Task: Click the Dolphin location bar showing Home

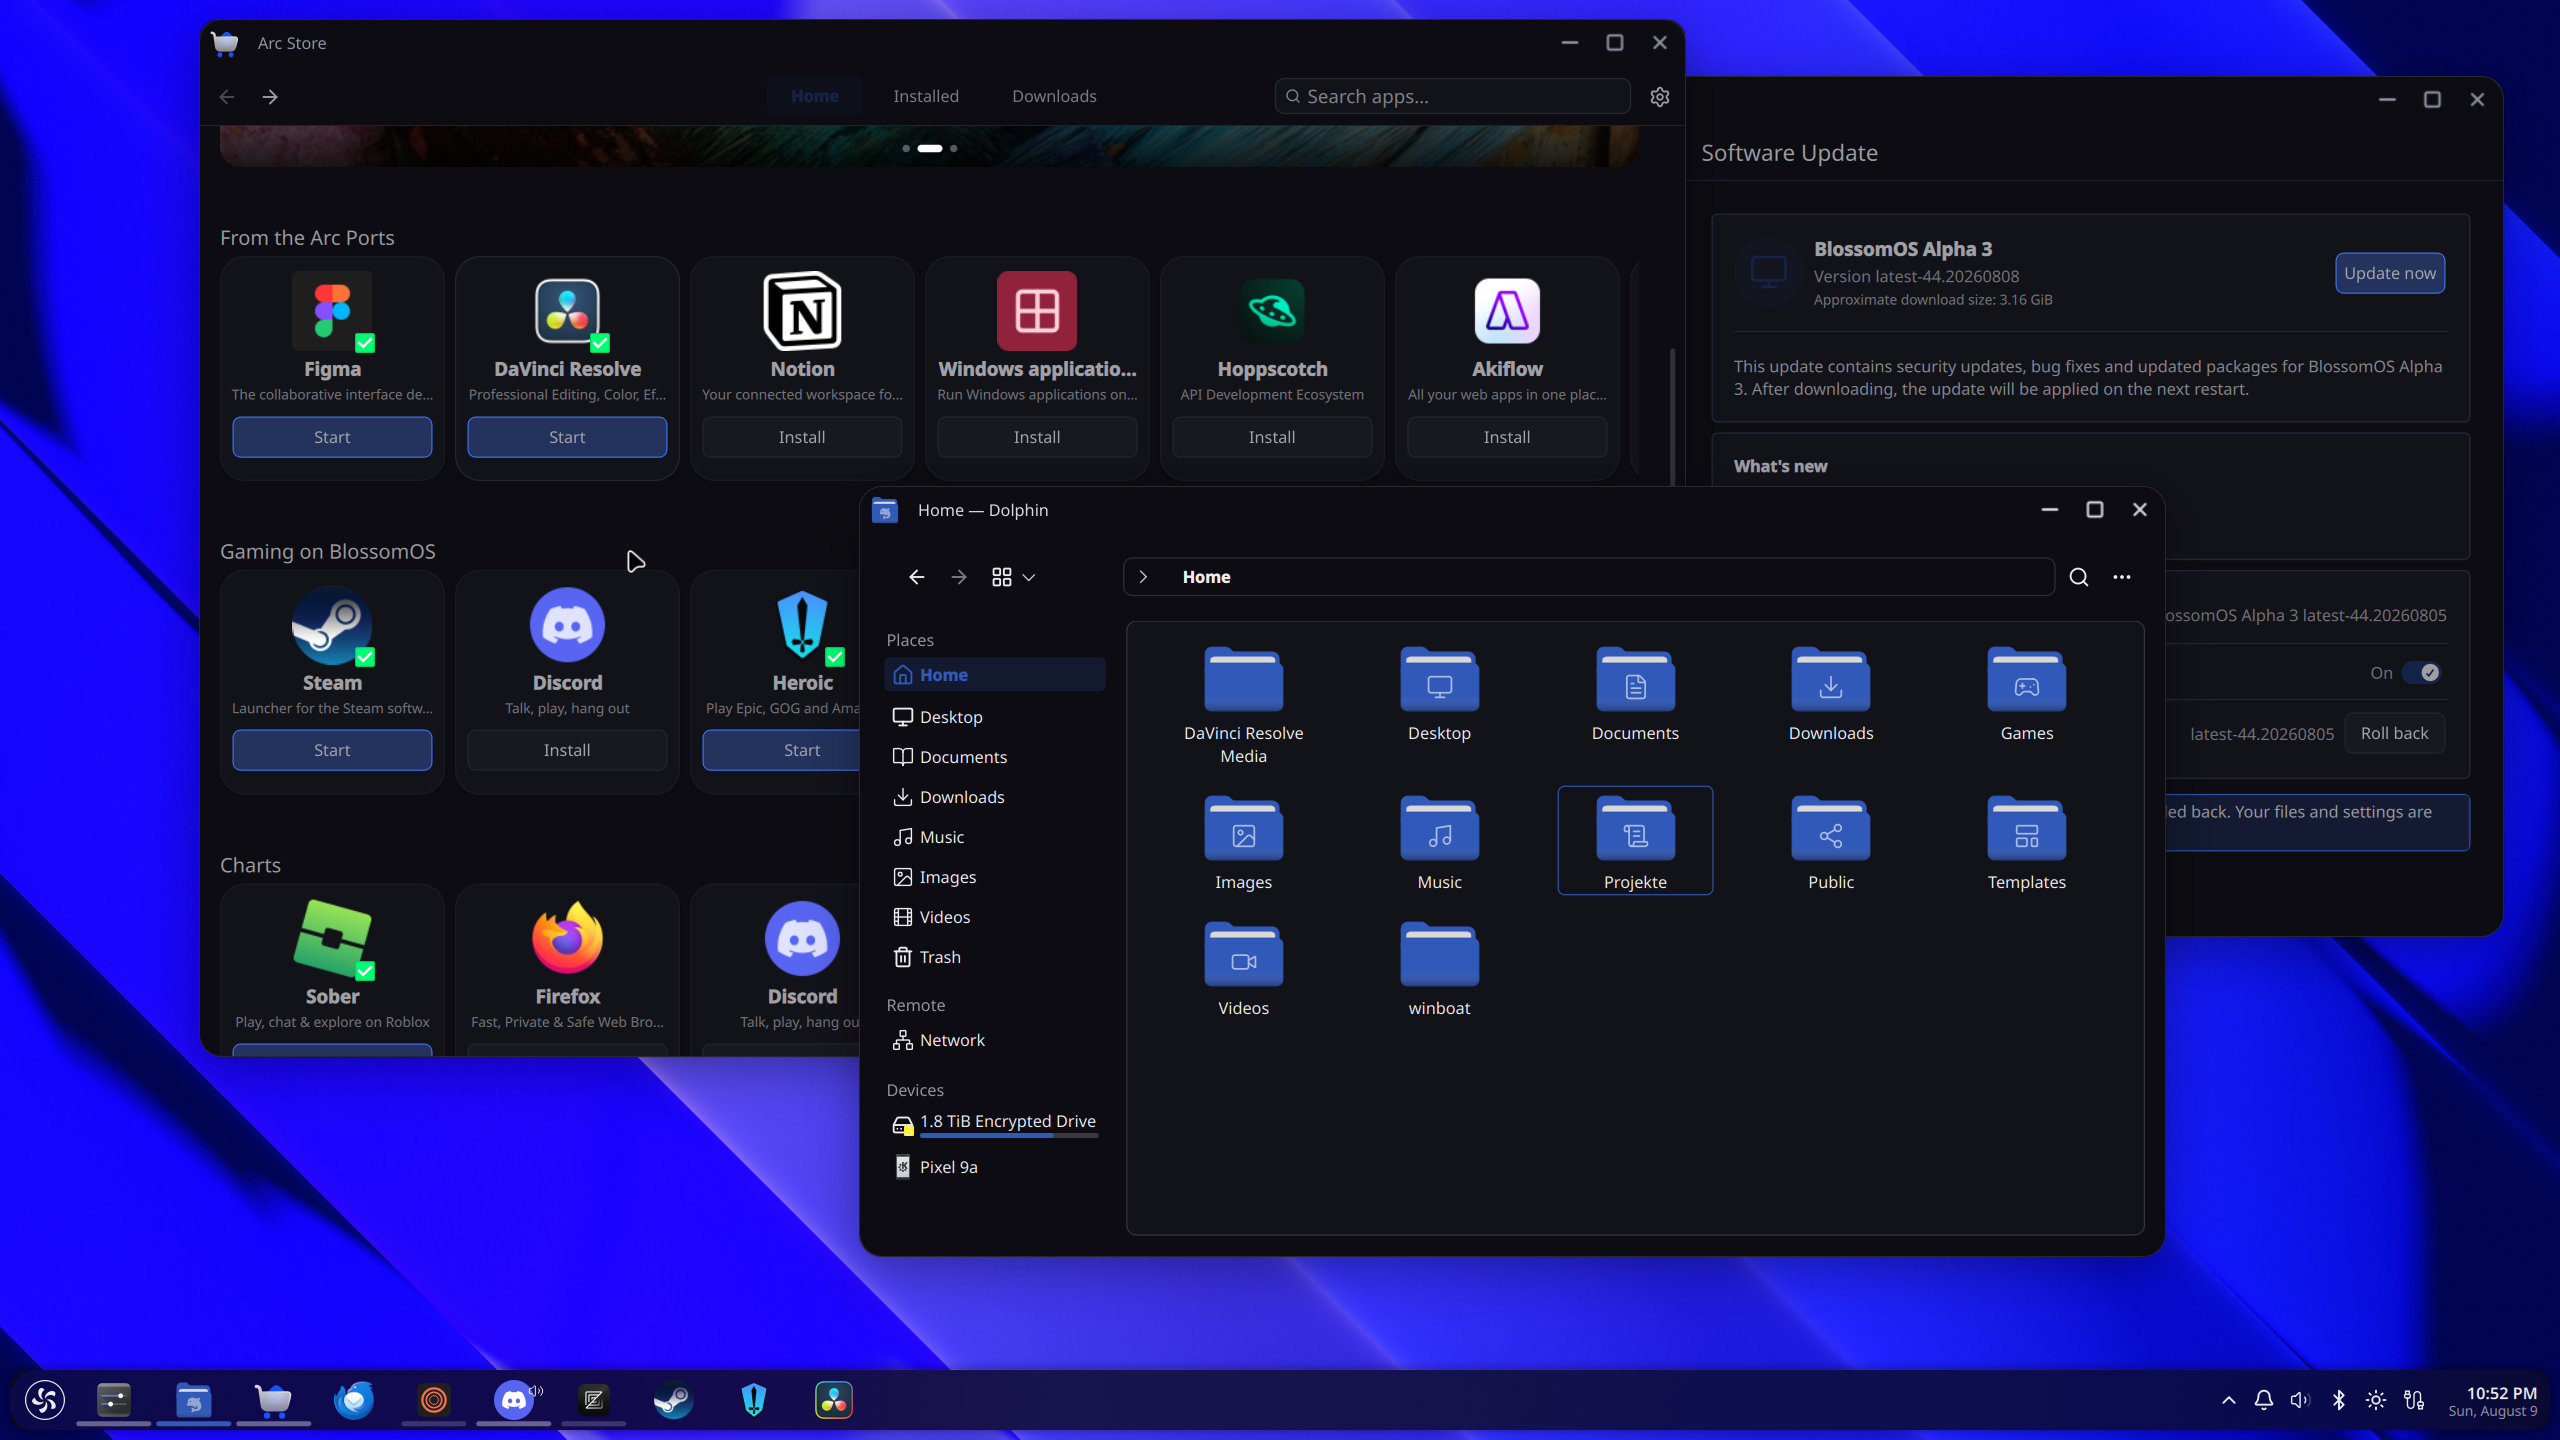Action: [x=1589, y=577]
